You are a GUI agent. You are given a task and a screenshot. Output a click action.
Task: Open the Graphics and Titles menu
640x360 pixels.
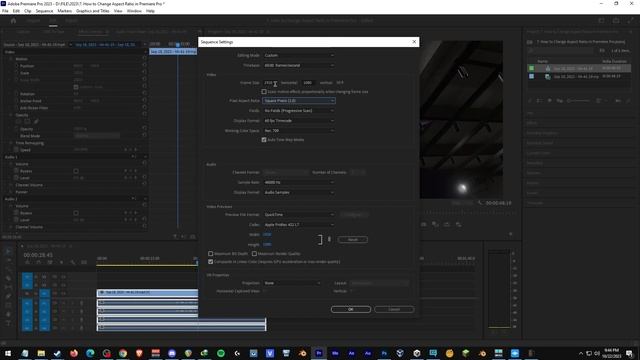(x=93, y=11)
